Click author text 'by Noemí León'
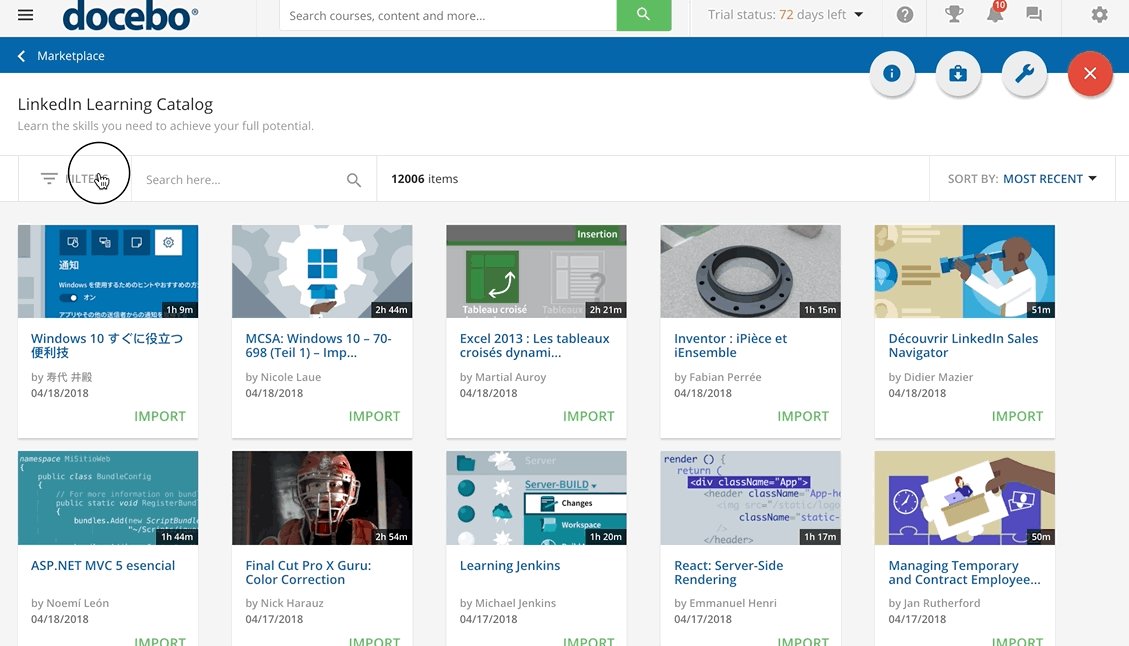The height and width of the screenshot is (646, 1129). tap(70, 603)
